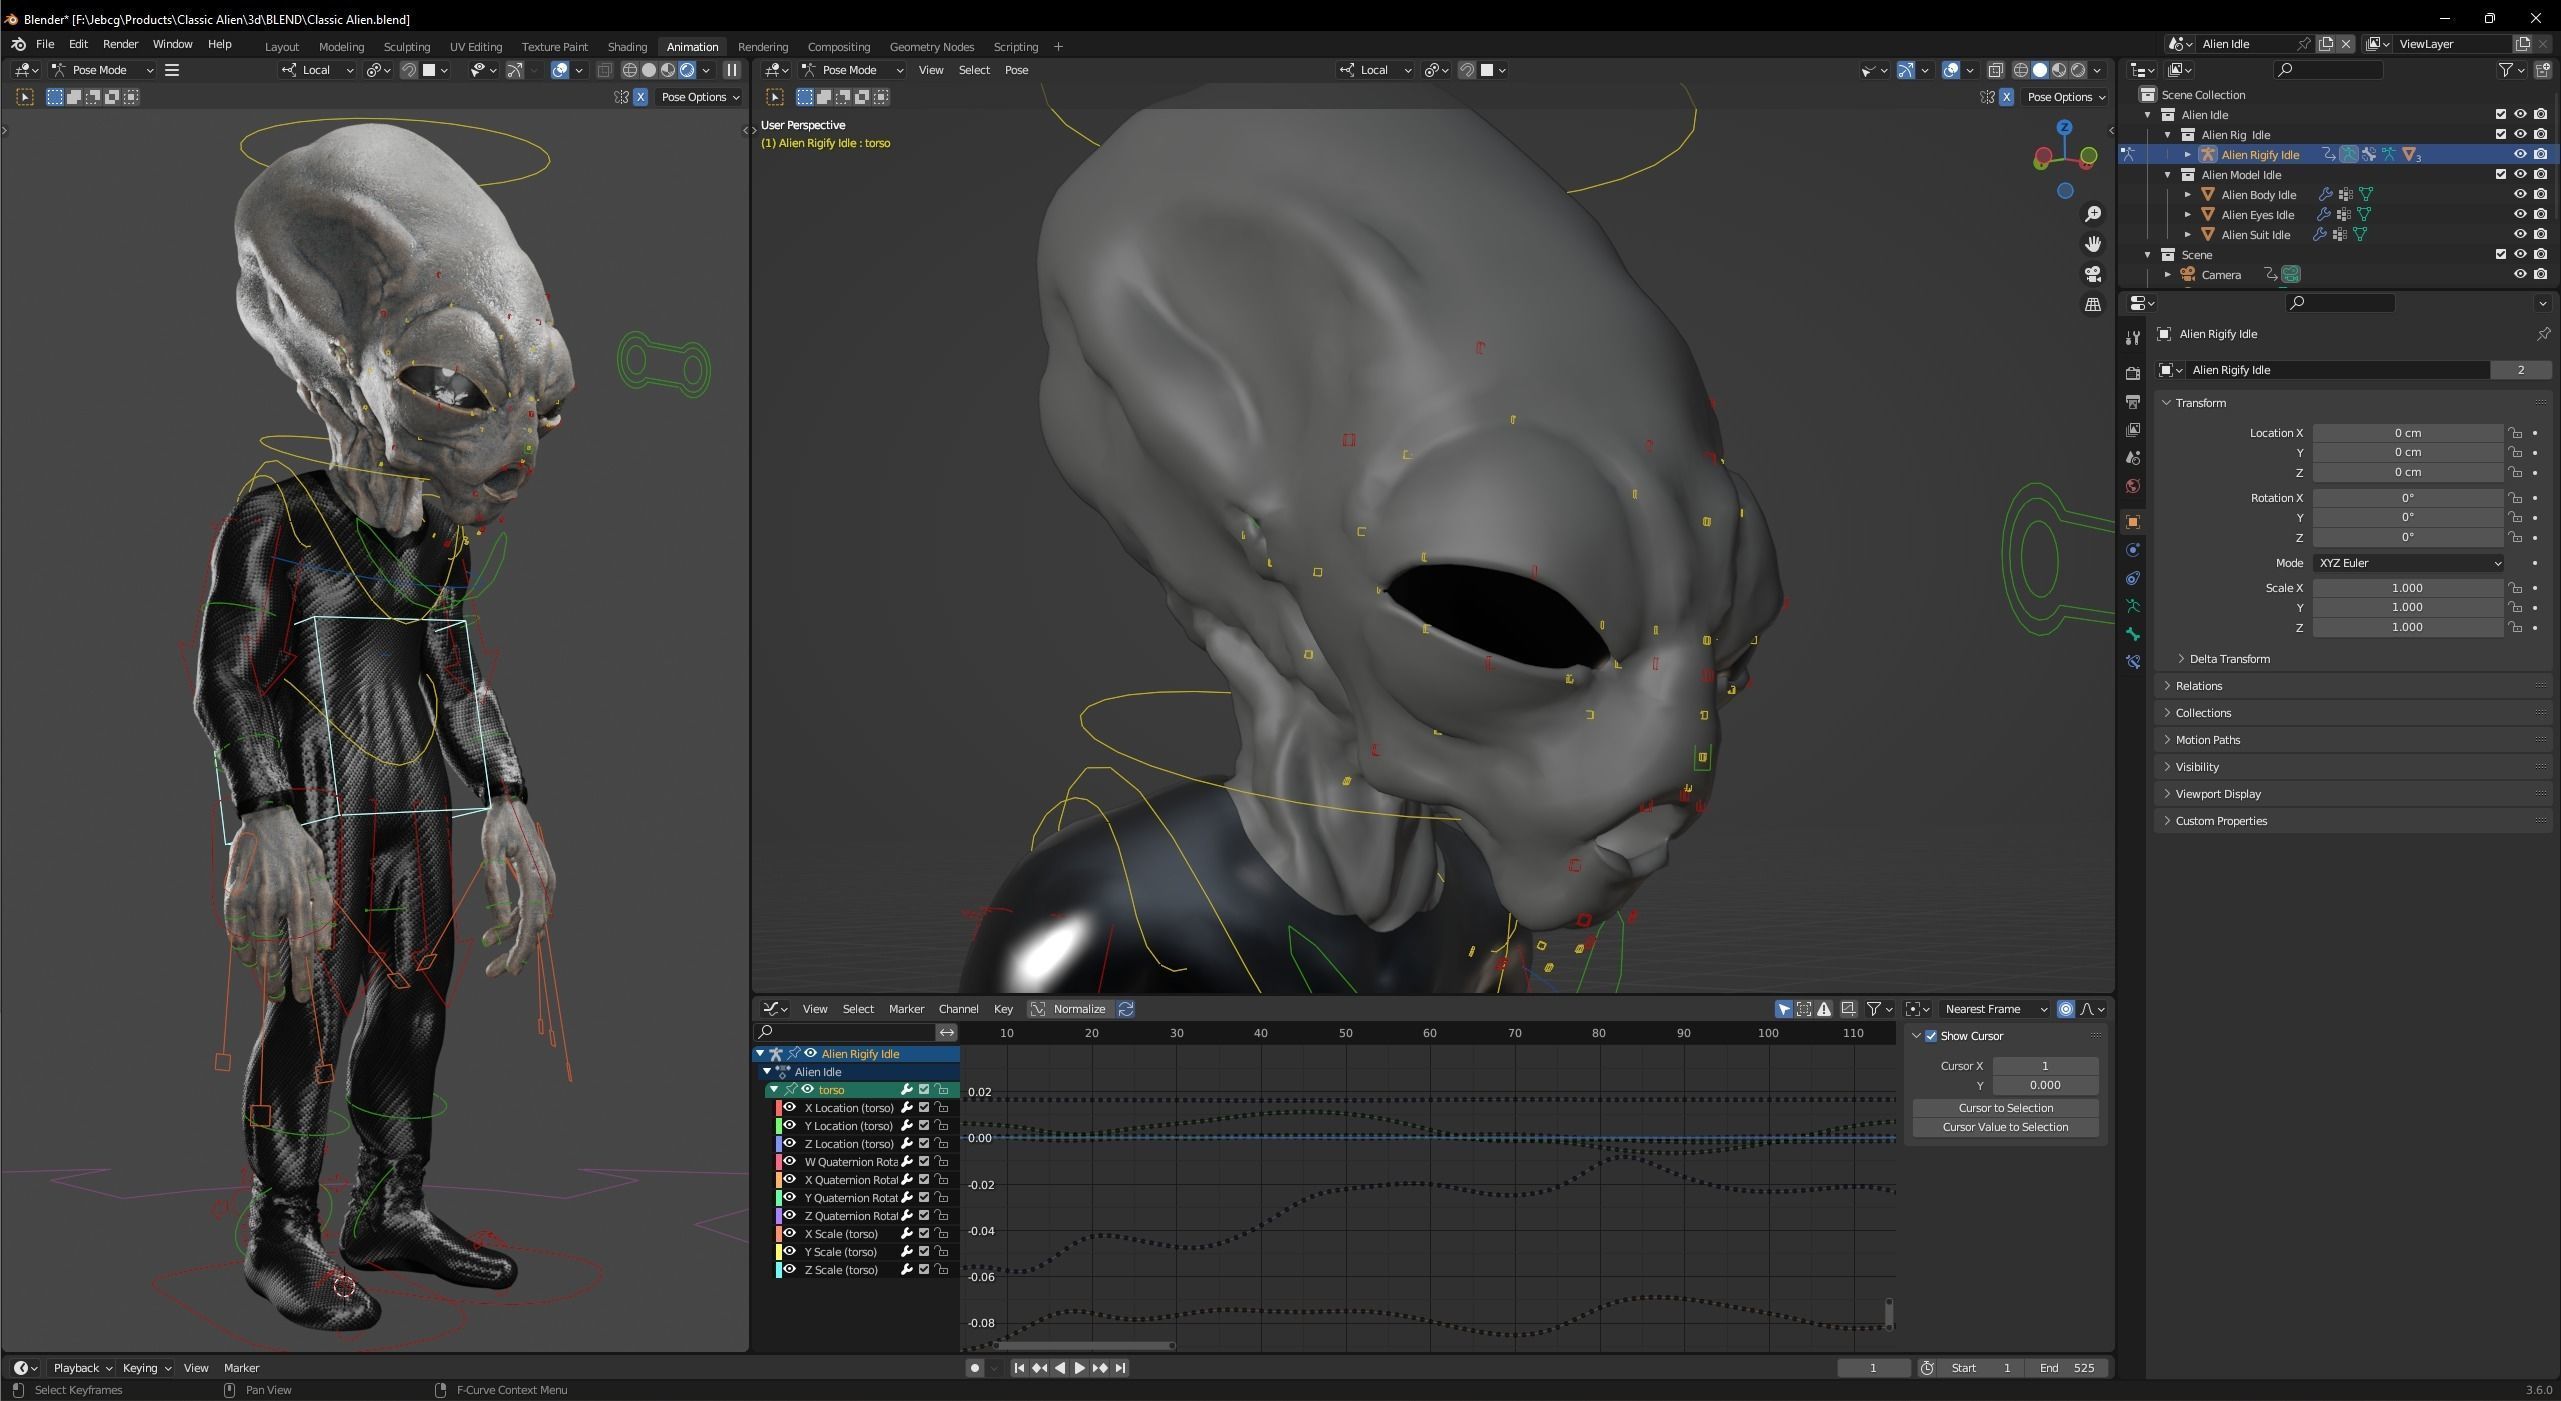Open Graph Editor Channel menu
The height and width of the screenshot is (1401, 2561).
(x=958, y=1009)
